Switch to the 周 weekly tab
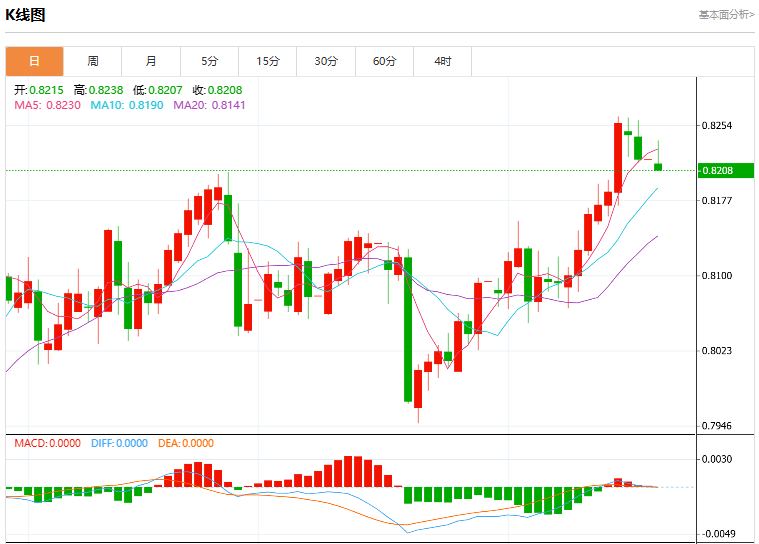The image size is (759, 544). 93,61
